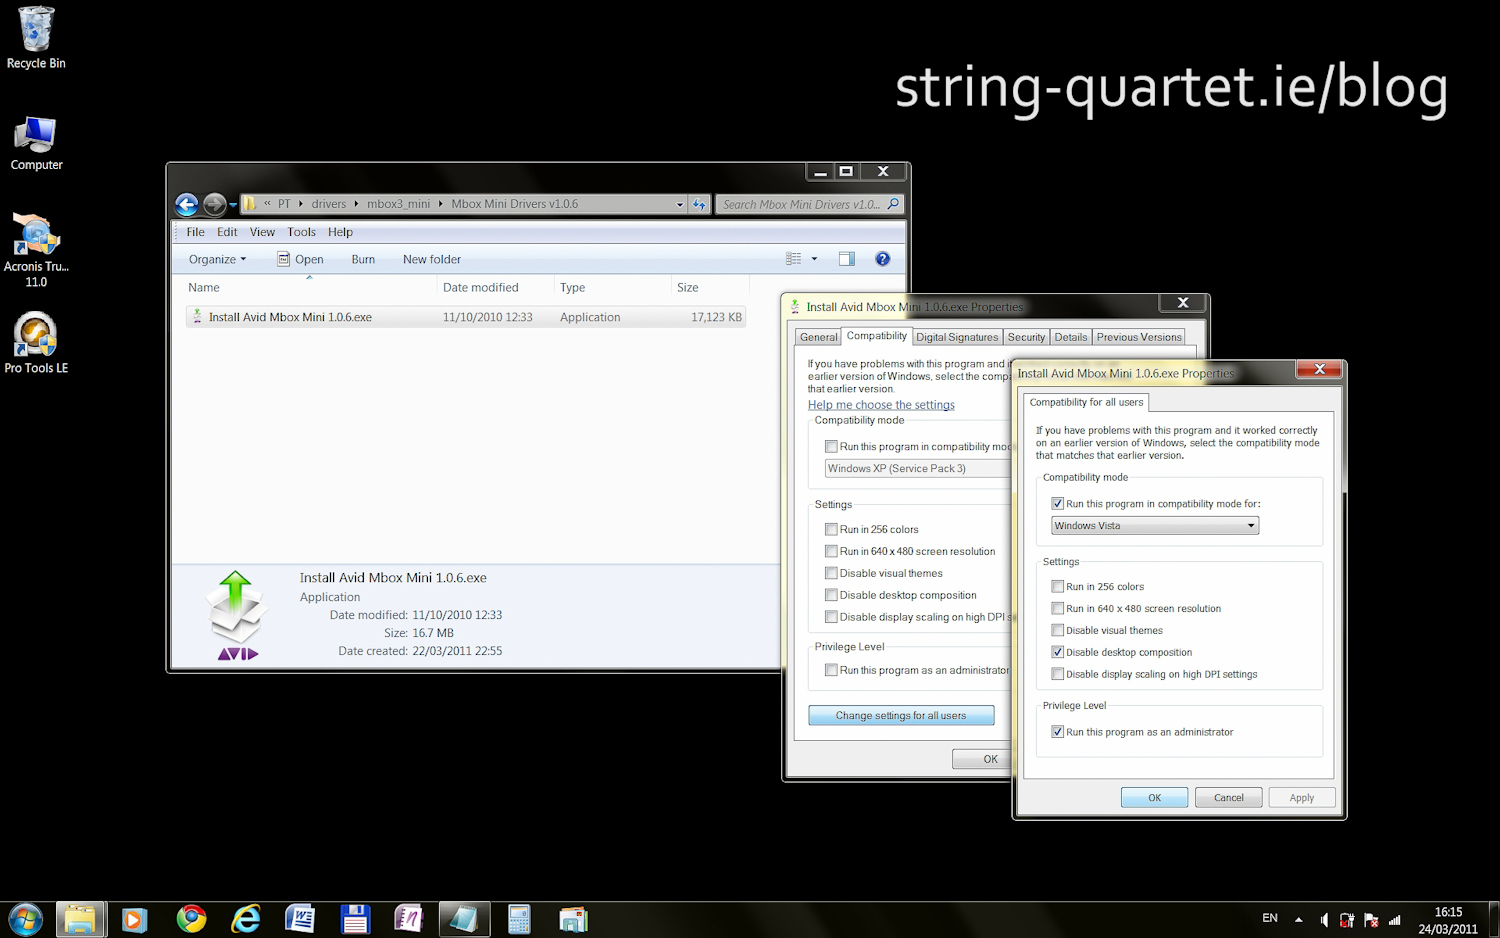Click Burn in the Explorer toolbar
The image size is (1500, 938).
363,259
